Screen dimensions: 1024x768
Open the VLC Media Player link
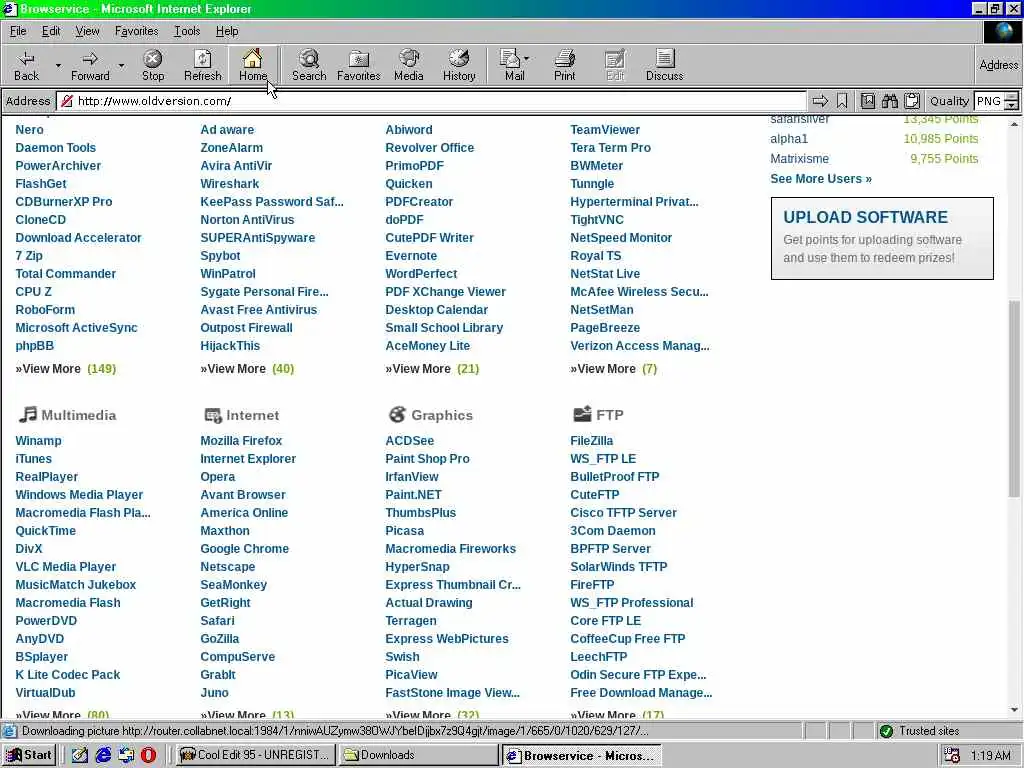(x=65, y=567)
